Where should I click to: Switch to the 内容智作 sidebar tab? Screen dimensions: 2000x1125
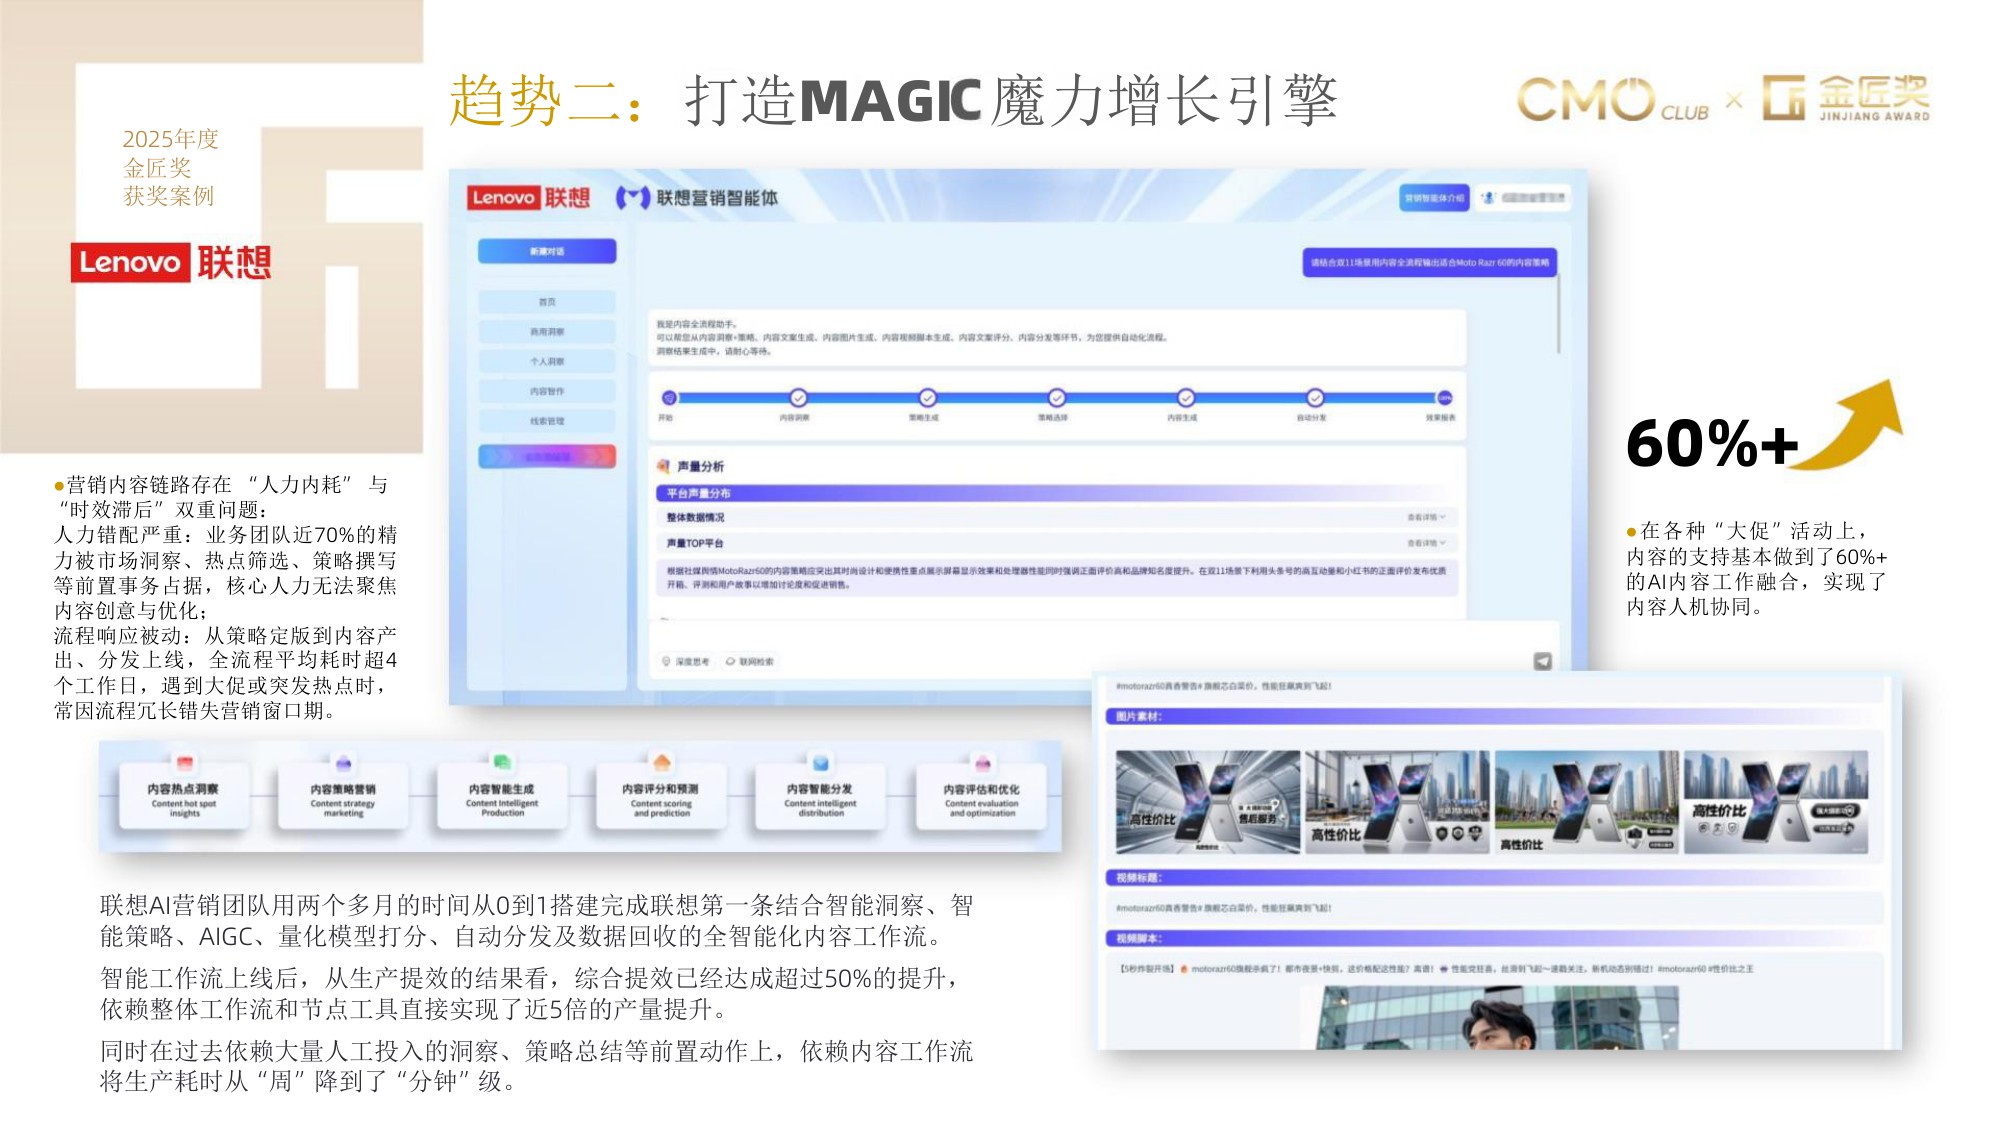[547, 391]
